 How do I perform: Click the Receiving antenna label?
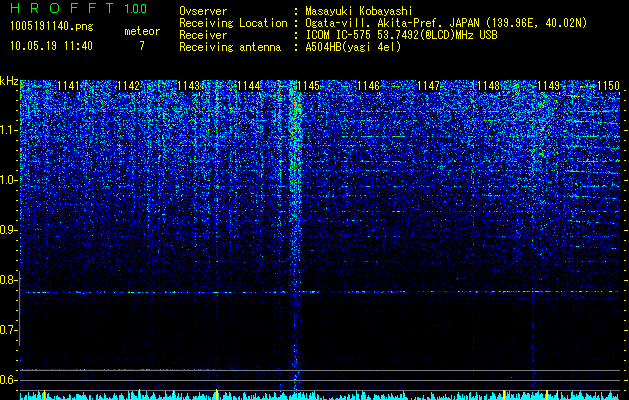tap(230, 47)
